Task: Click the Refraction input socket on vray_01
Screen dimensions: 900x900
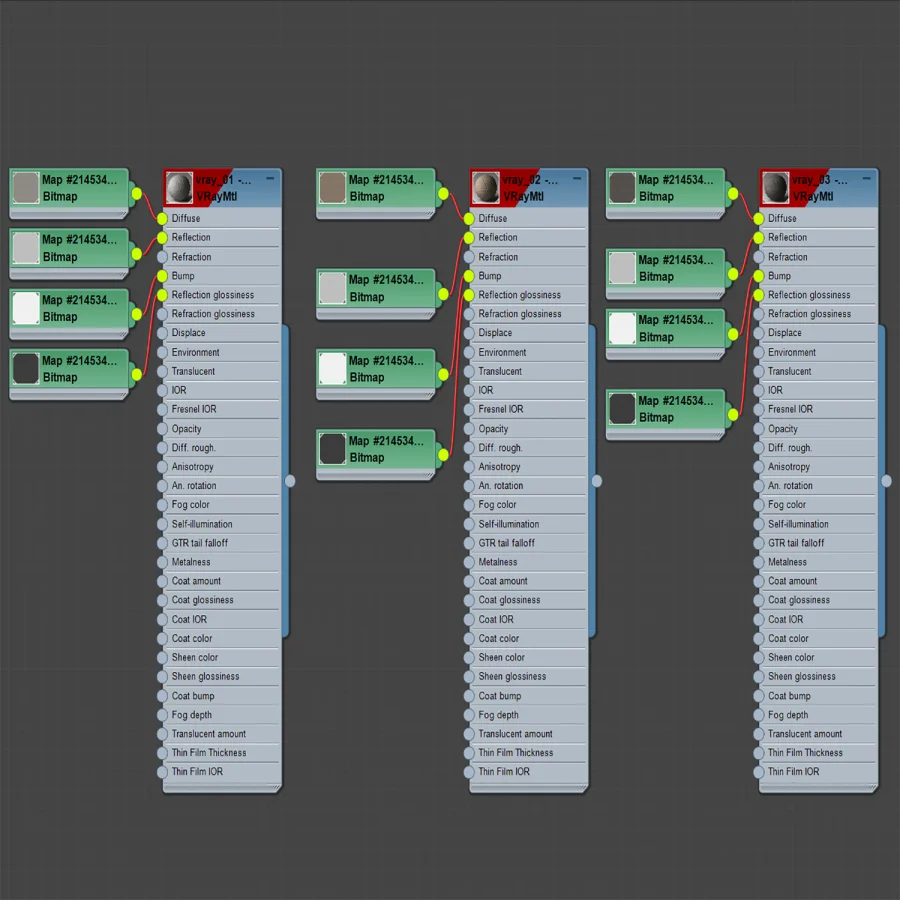Action: pos(162,257)
